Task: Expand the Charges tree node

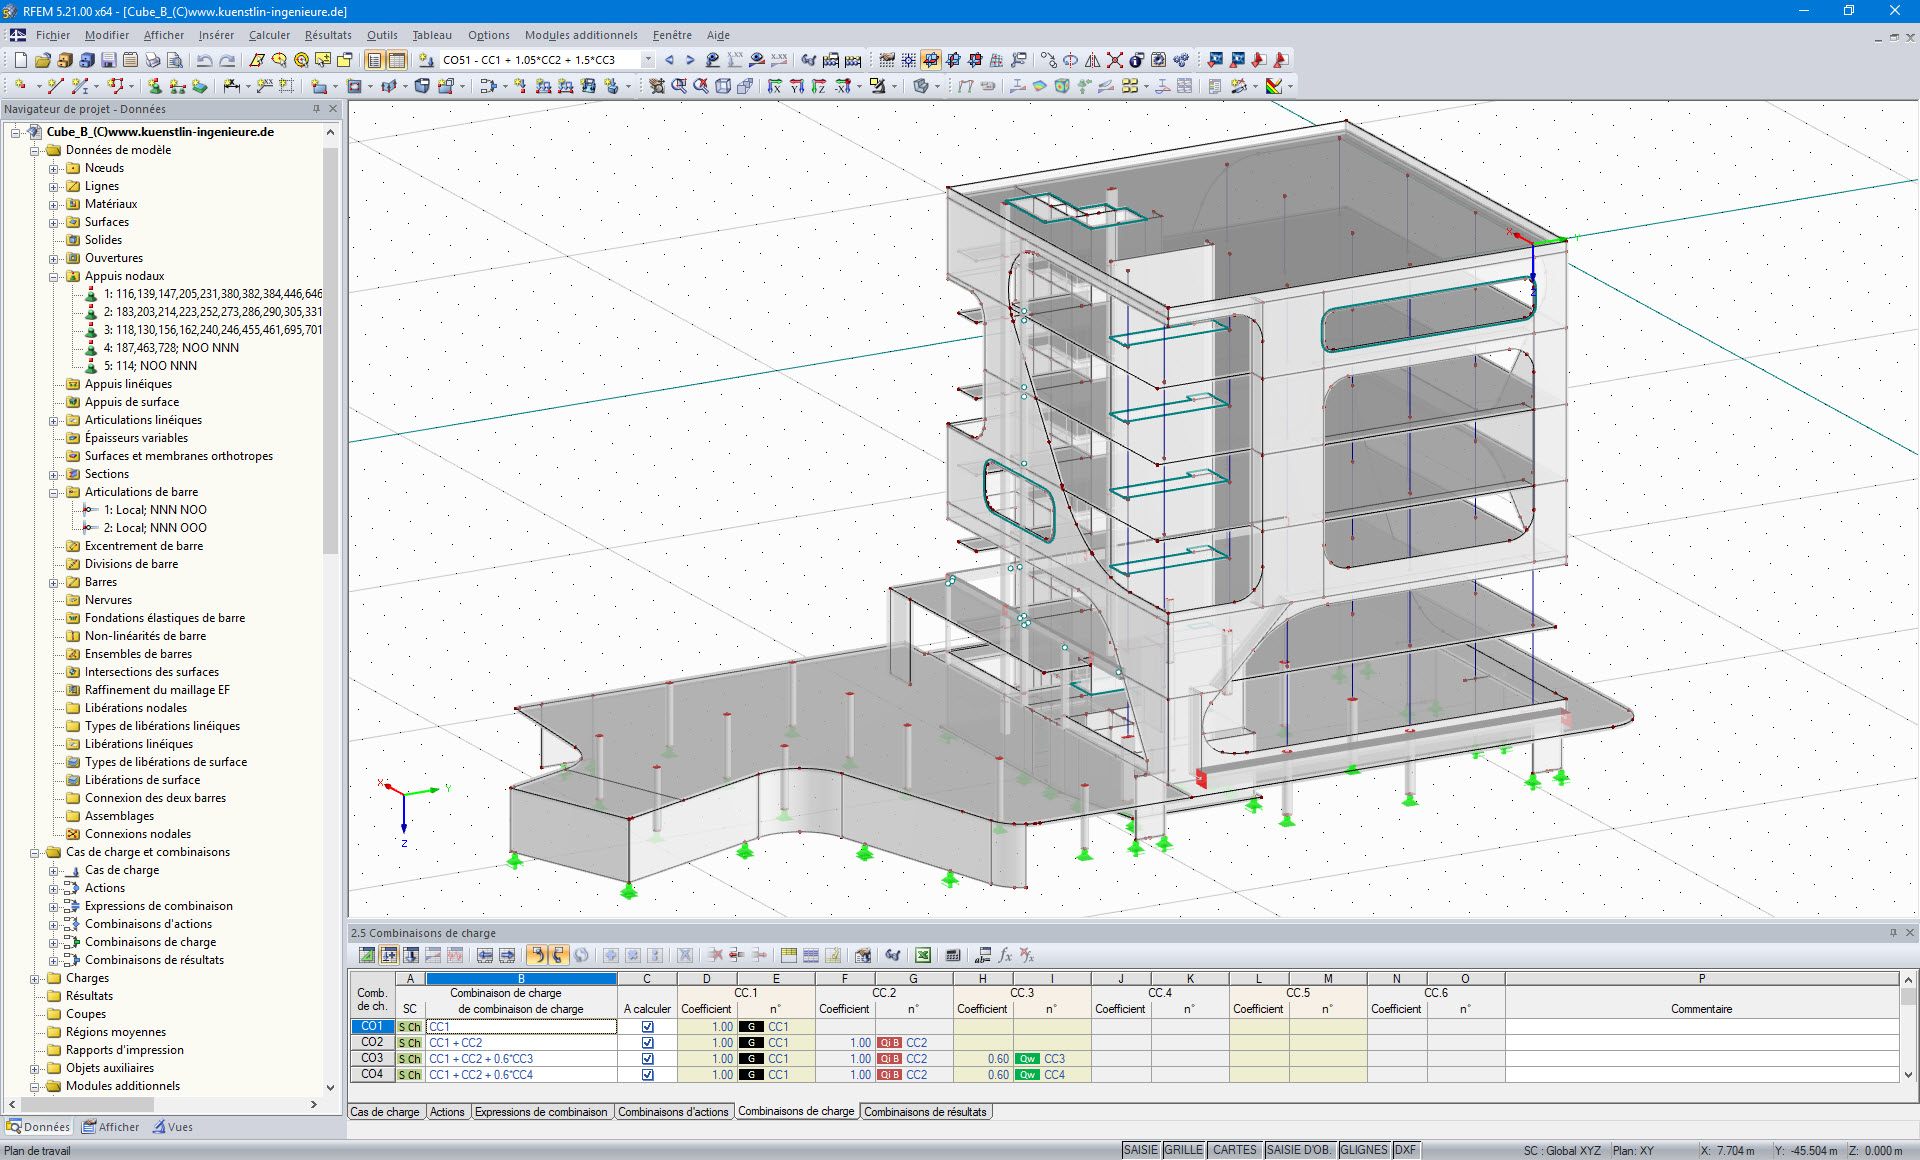Action: (35, 978)
